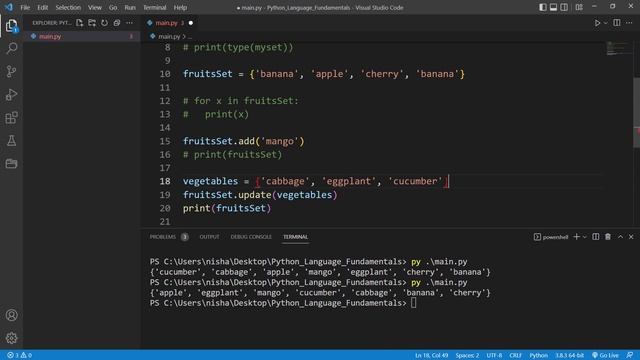The image size is (640, 360).
Task: Change indentation via Spaces: 2
Action: point(467,355)
